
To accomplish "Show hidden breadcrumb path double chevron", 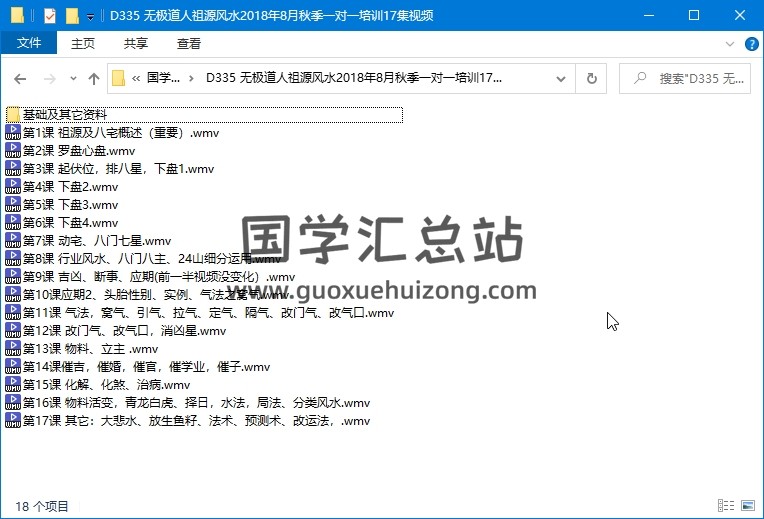I will 136,78.
